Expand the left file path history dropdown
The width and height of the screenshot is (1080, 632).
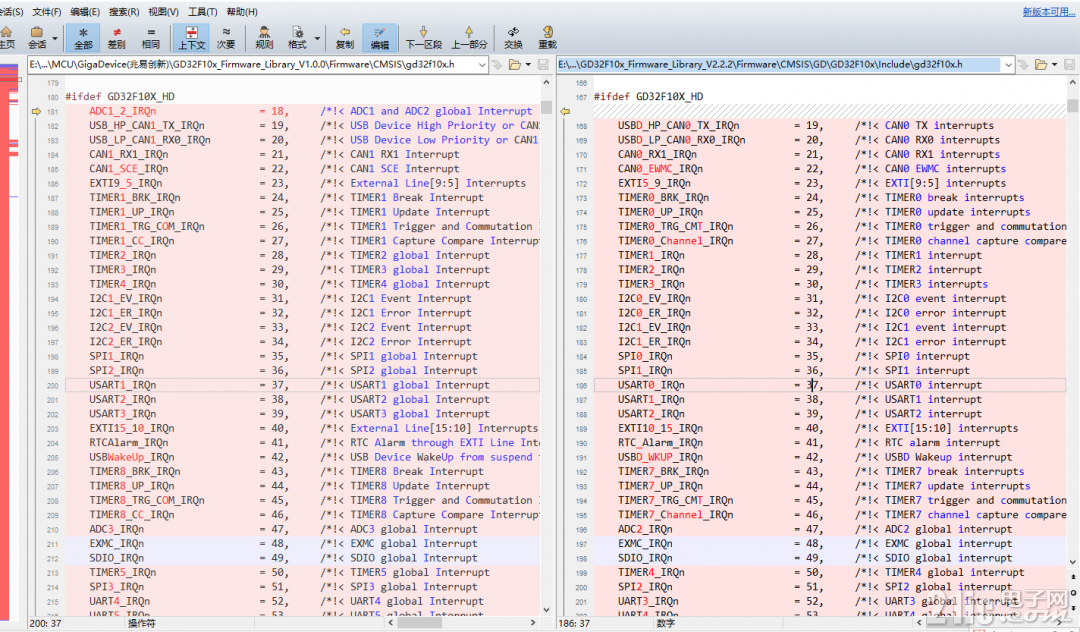[x=482, y=65]
